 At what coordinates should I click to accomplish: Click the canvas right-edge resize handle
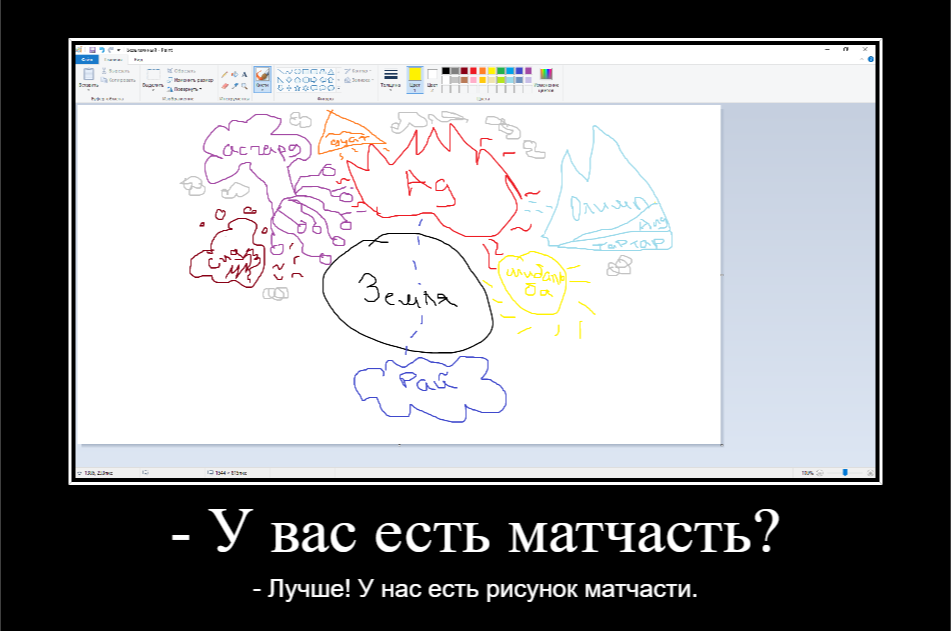point(722,275)
